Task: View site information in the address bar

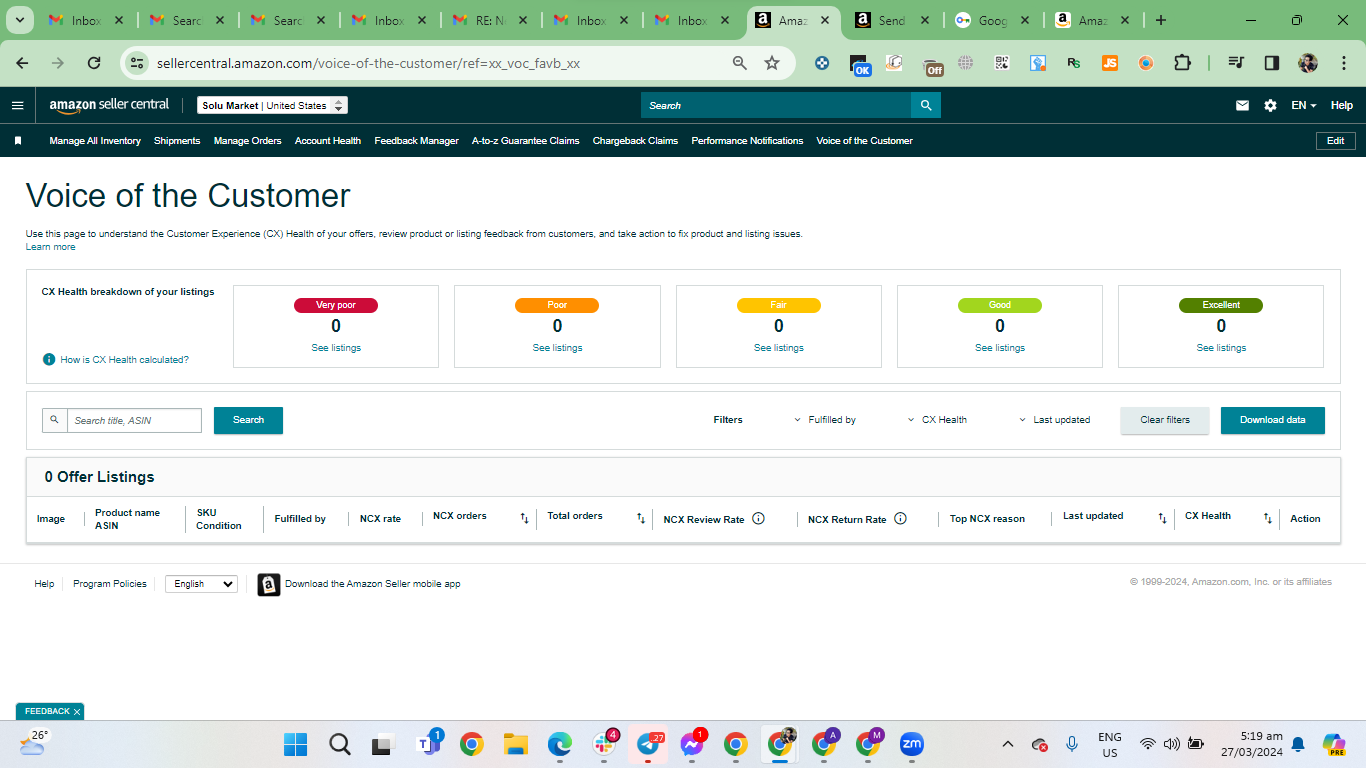Action: tap(136, 63)
